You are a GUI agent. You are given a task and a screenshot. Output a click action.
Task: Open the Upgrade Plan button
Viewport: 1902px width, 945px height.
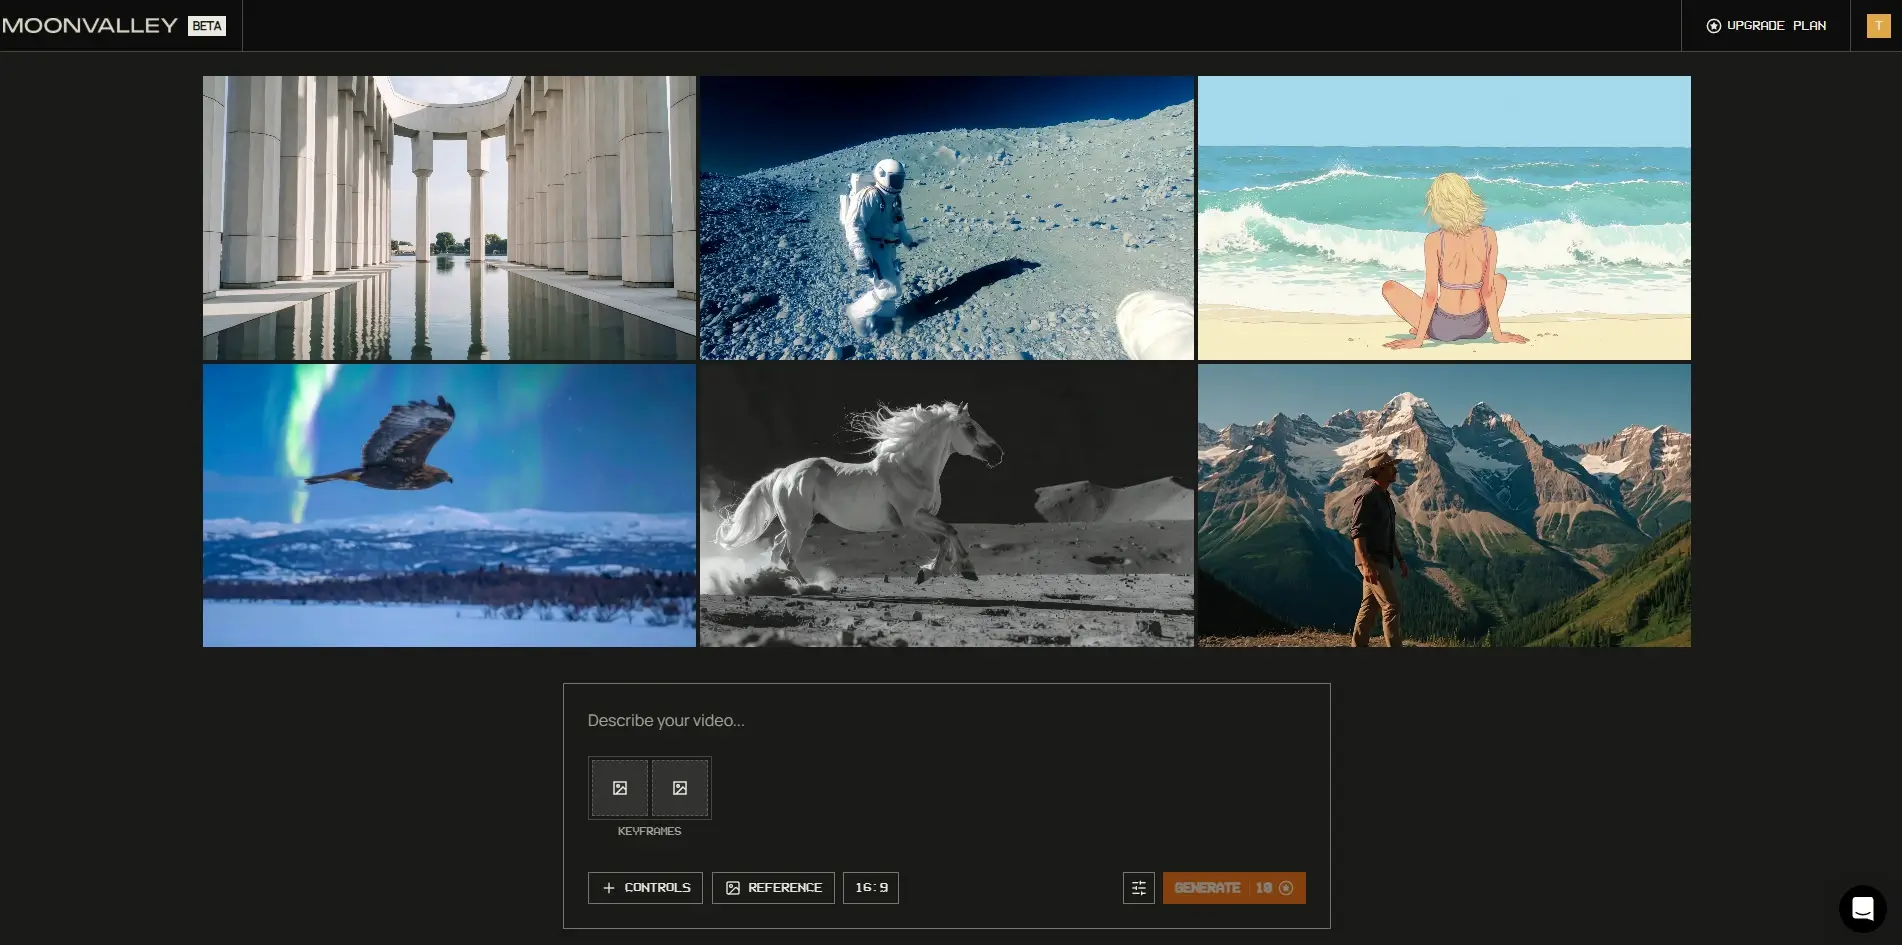[x=1766, y=26]
